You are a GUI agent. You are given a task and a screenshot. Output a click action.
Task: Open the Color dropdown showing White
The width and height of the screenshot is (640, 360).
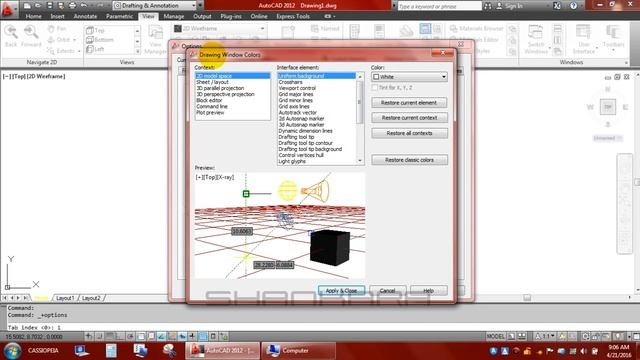point(409,77)
